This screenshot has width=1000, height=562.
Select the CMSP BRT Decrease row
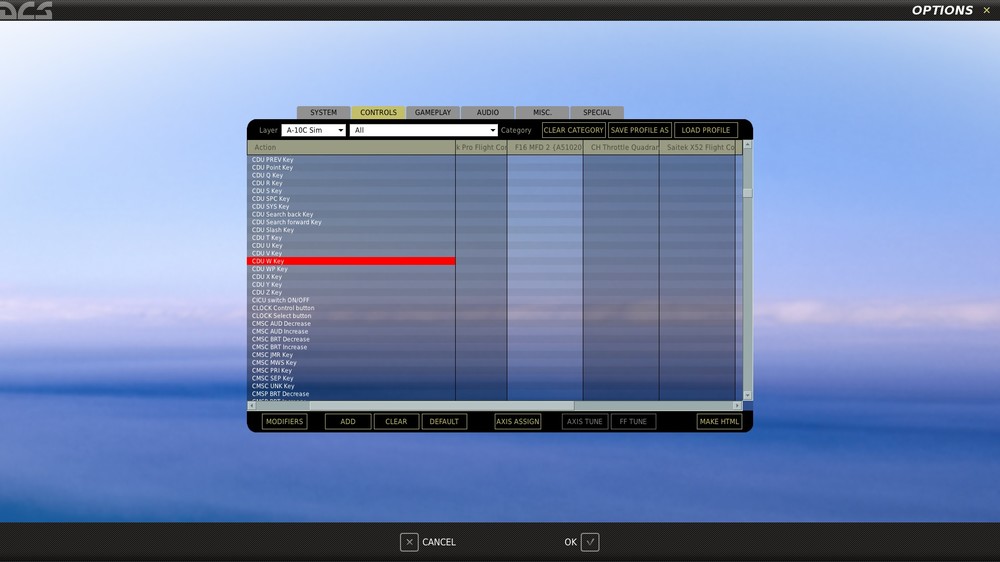point(351,394)
